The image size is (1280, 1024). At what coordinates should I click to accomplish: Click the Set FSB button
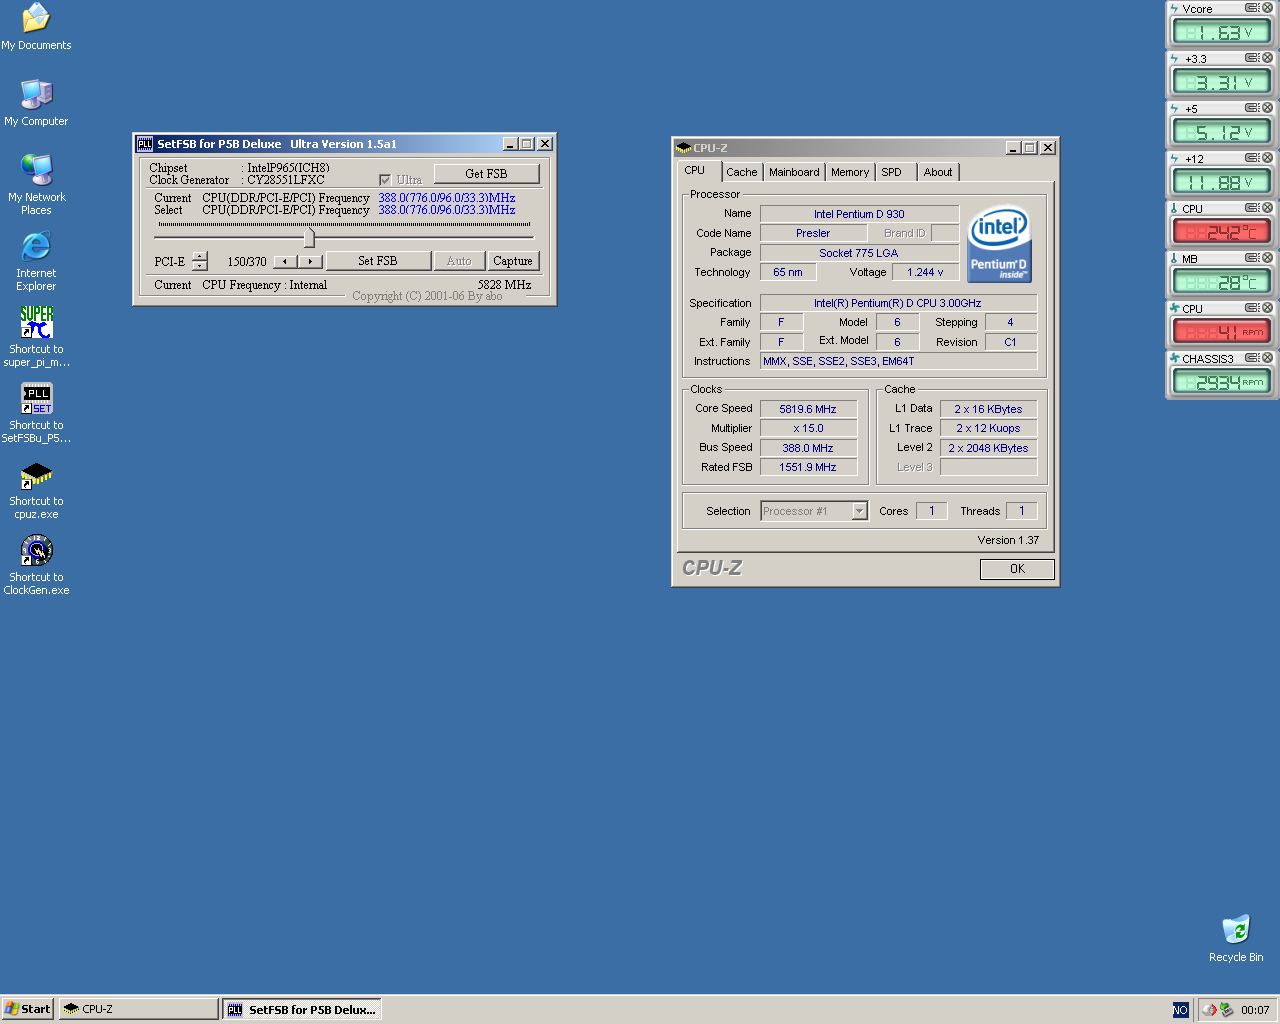click(x=378, y=261)
